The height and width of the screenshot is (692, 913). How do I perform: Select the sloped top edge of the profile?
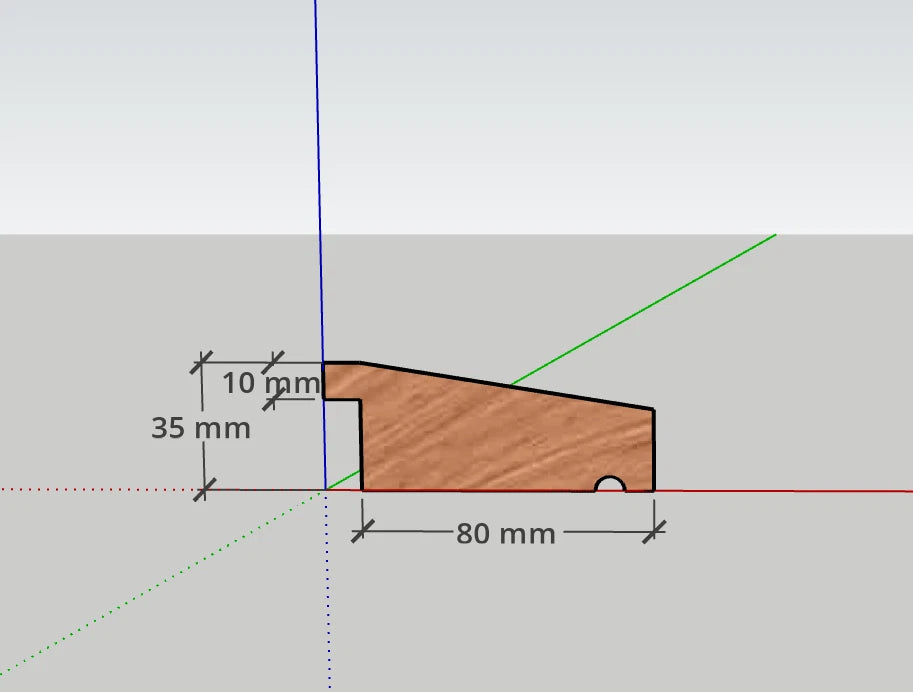507,386
